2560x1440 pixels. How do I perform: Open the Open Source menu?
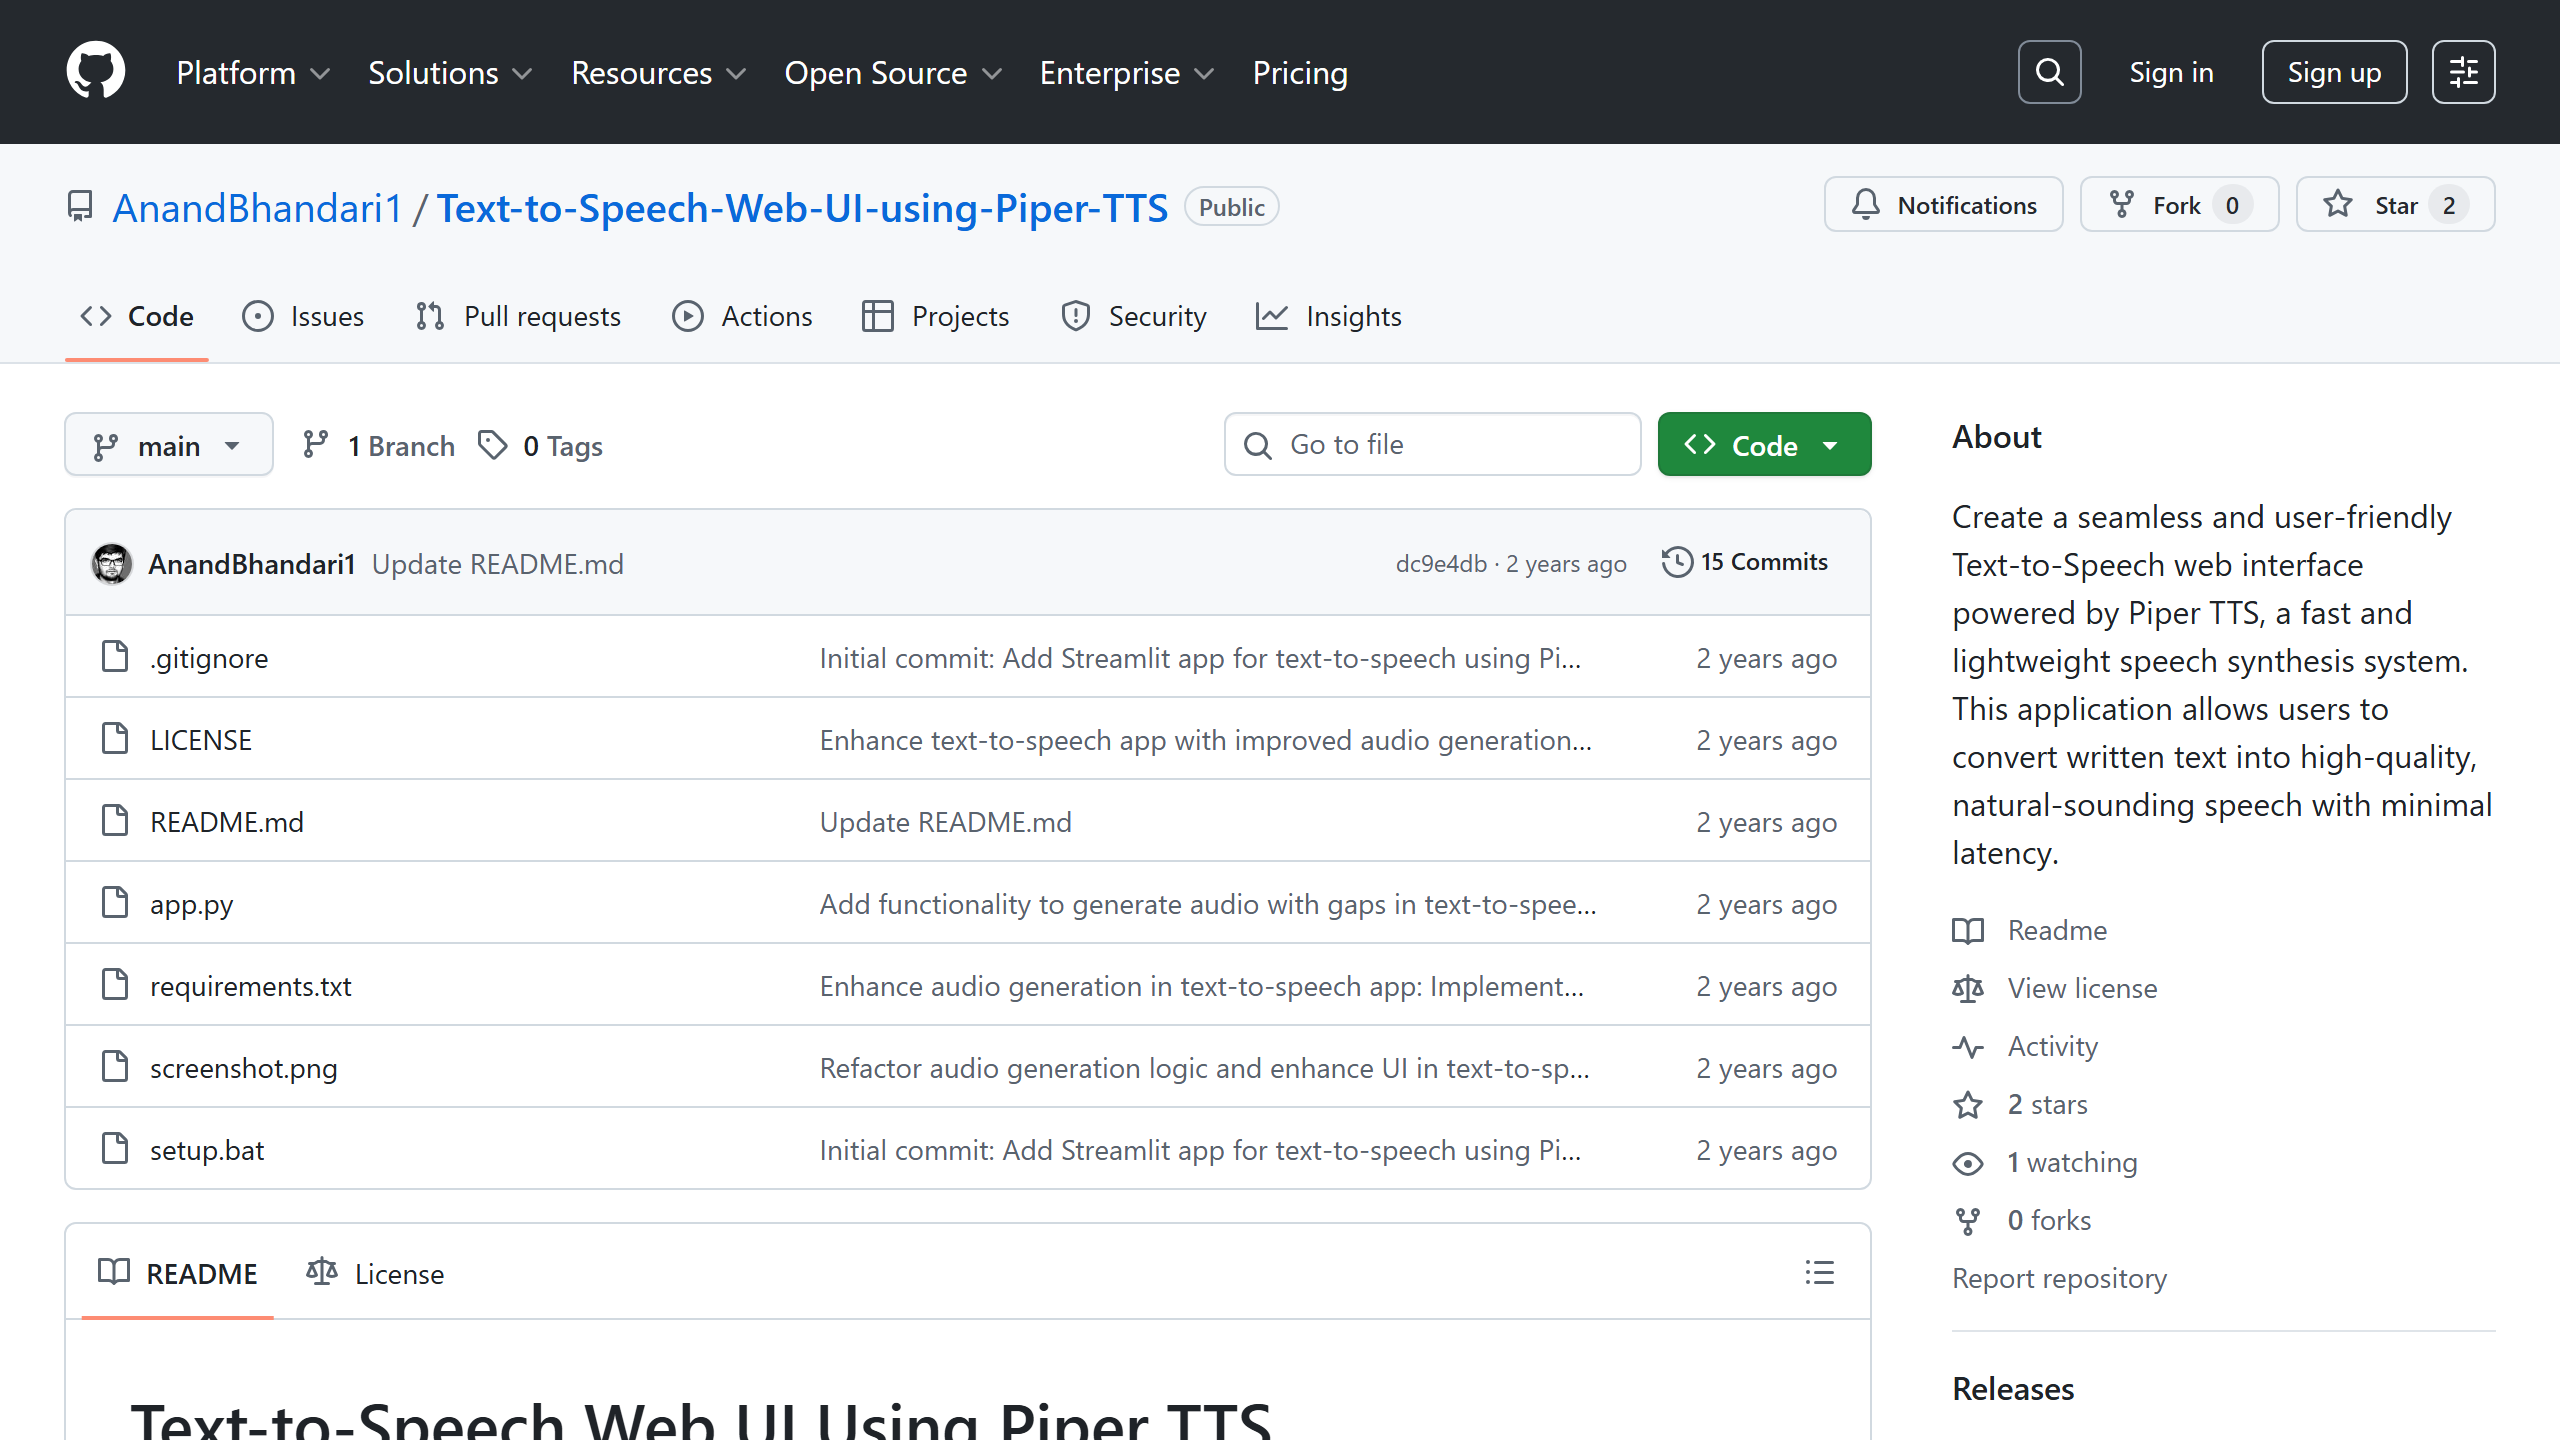pyautogui.click(x=892, y=72)
